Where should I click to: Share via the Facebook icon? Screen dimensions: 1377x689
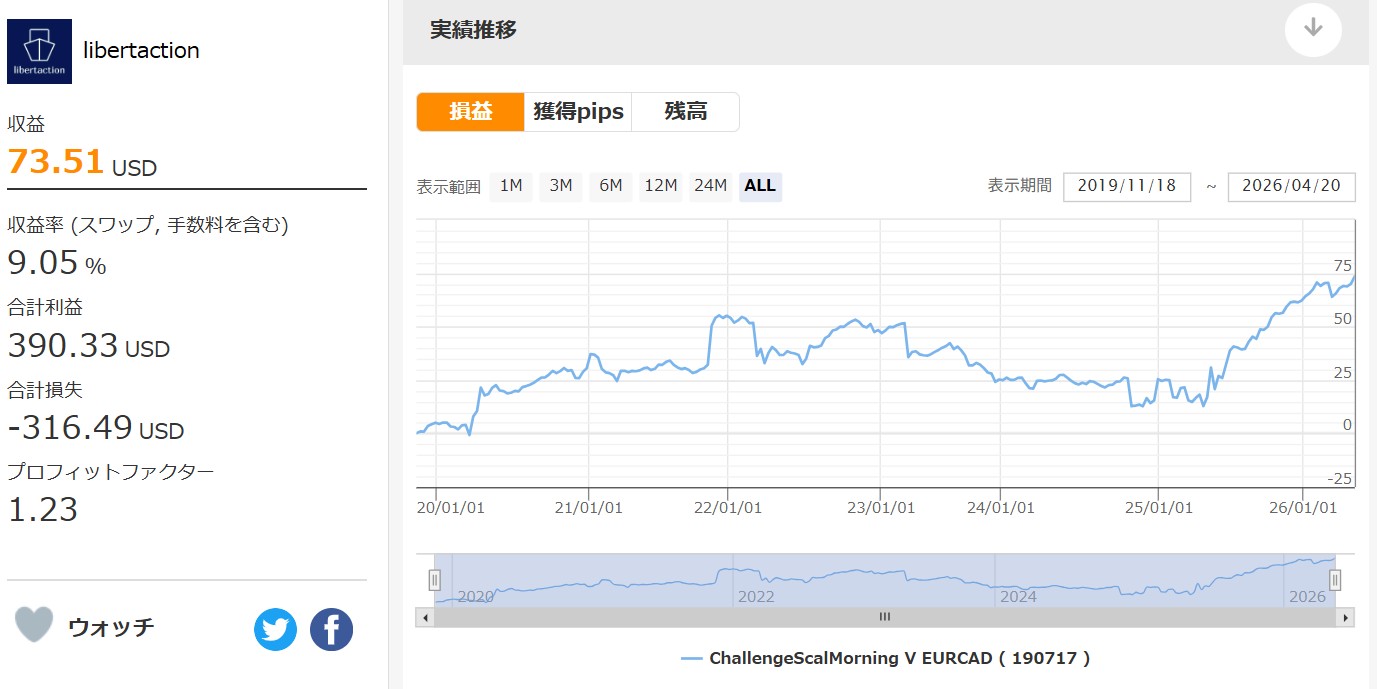[x=331, y=630]
